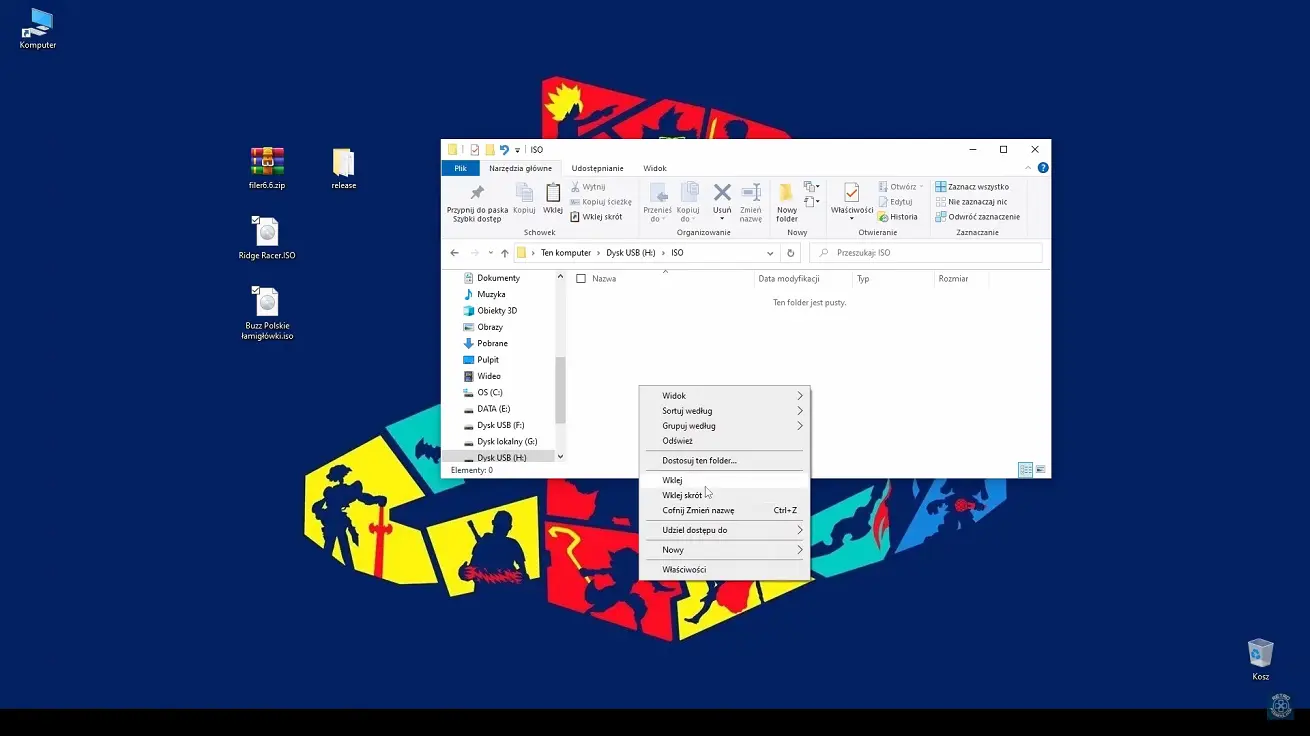This screenshot has height=736, width=1310.
Task: Open Właściwości in the ribbon
Action: tap(852, 199)
